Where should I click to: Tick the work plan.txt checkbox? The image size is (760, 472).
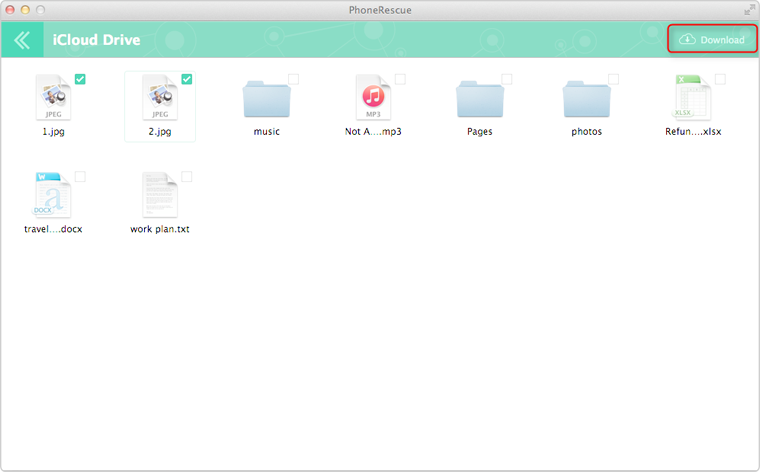187,177
